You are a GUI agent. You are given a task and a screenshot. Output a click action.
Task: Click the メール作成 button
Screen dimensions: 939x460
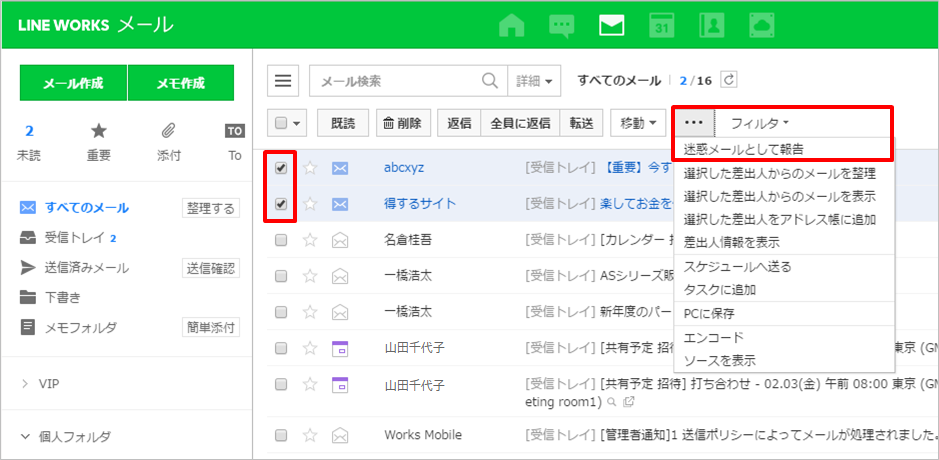point(72,83)
